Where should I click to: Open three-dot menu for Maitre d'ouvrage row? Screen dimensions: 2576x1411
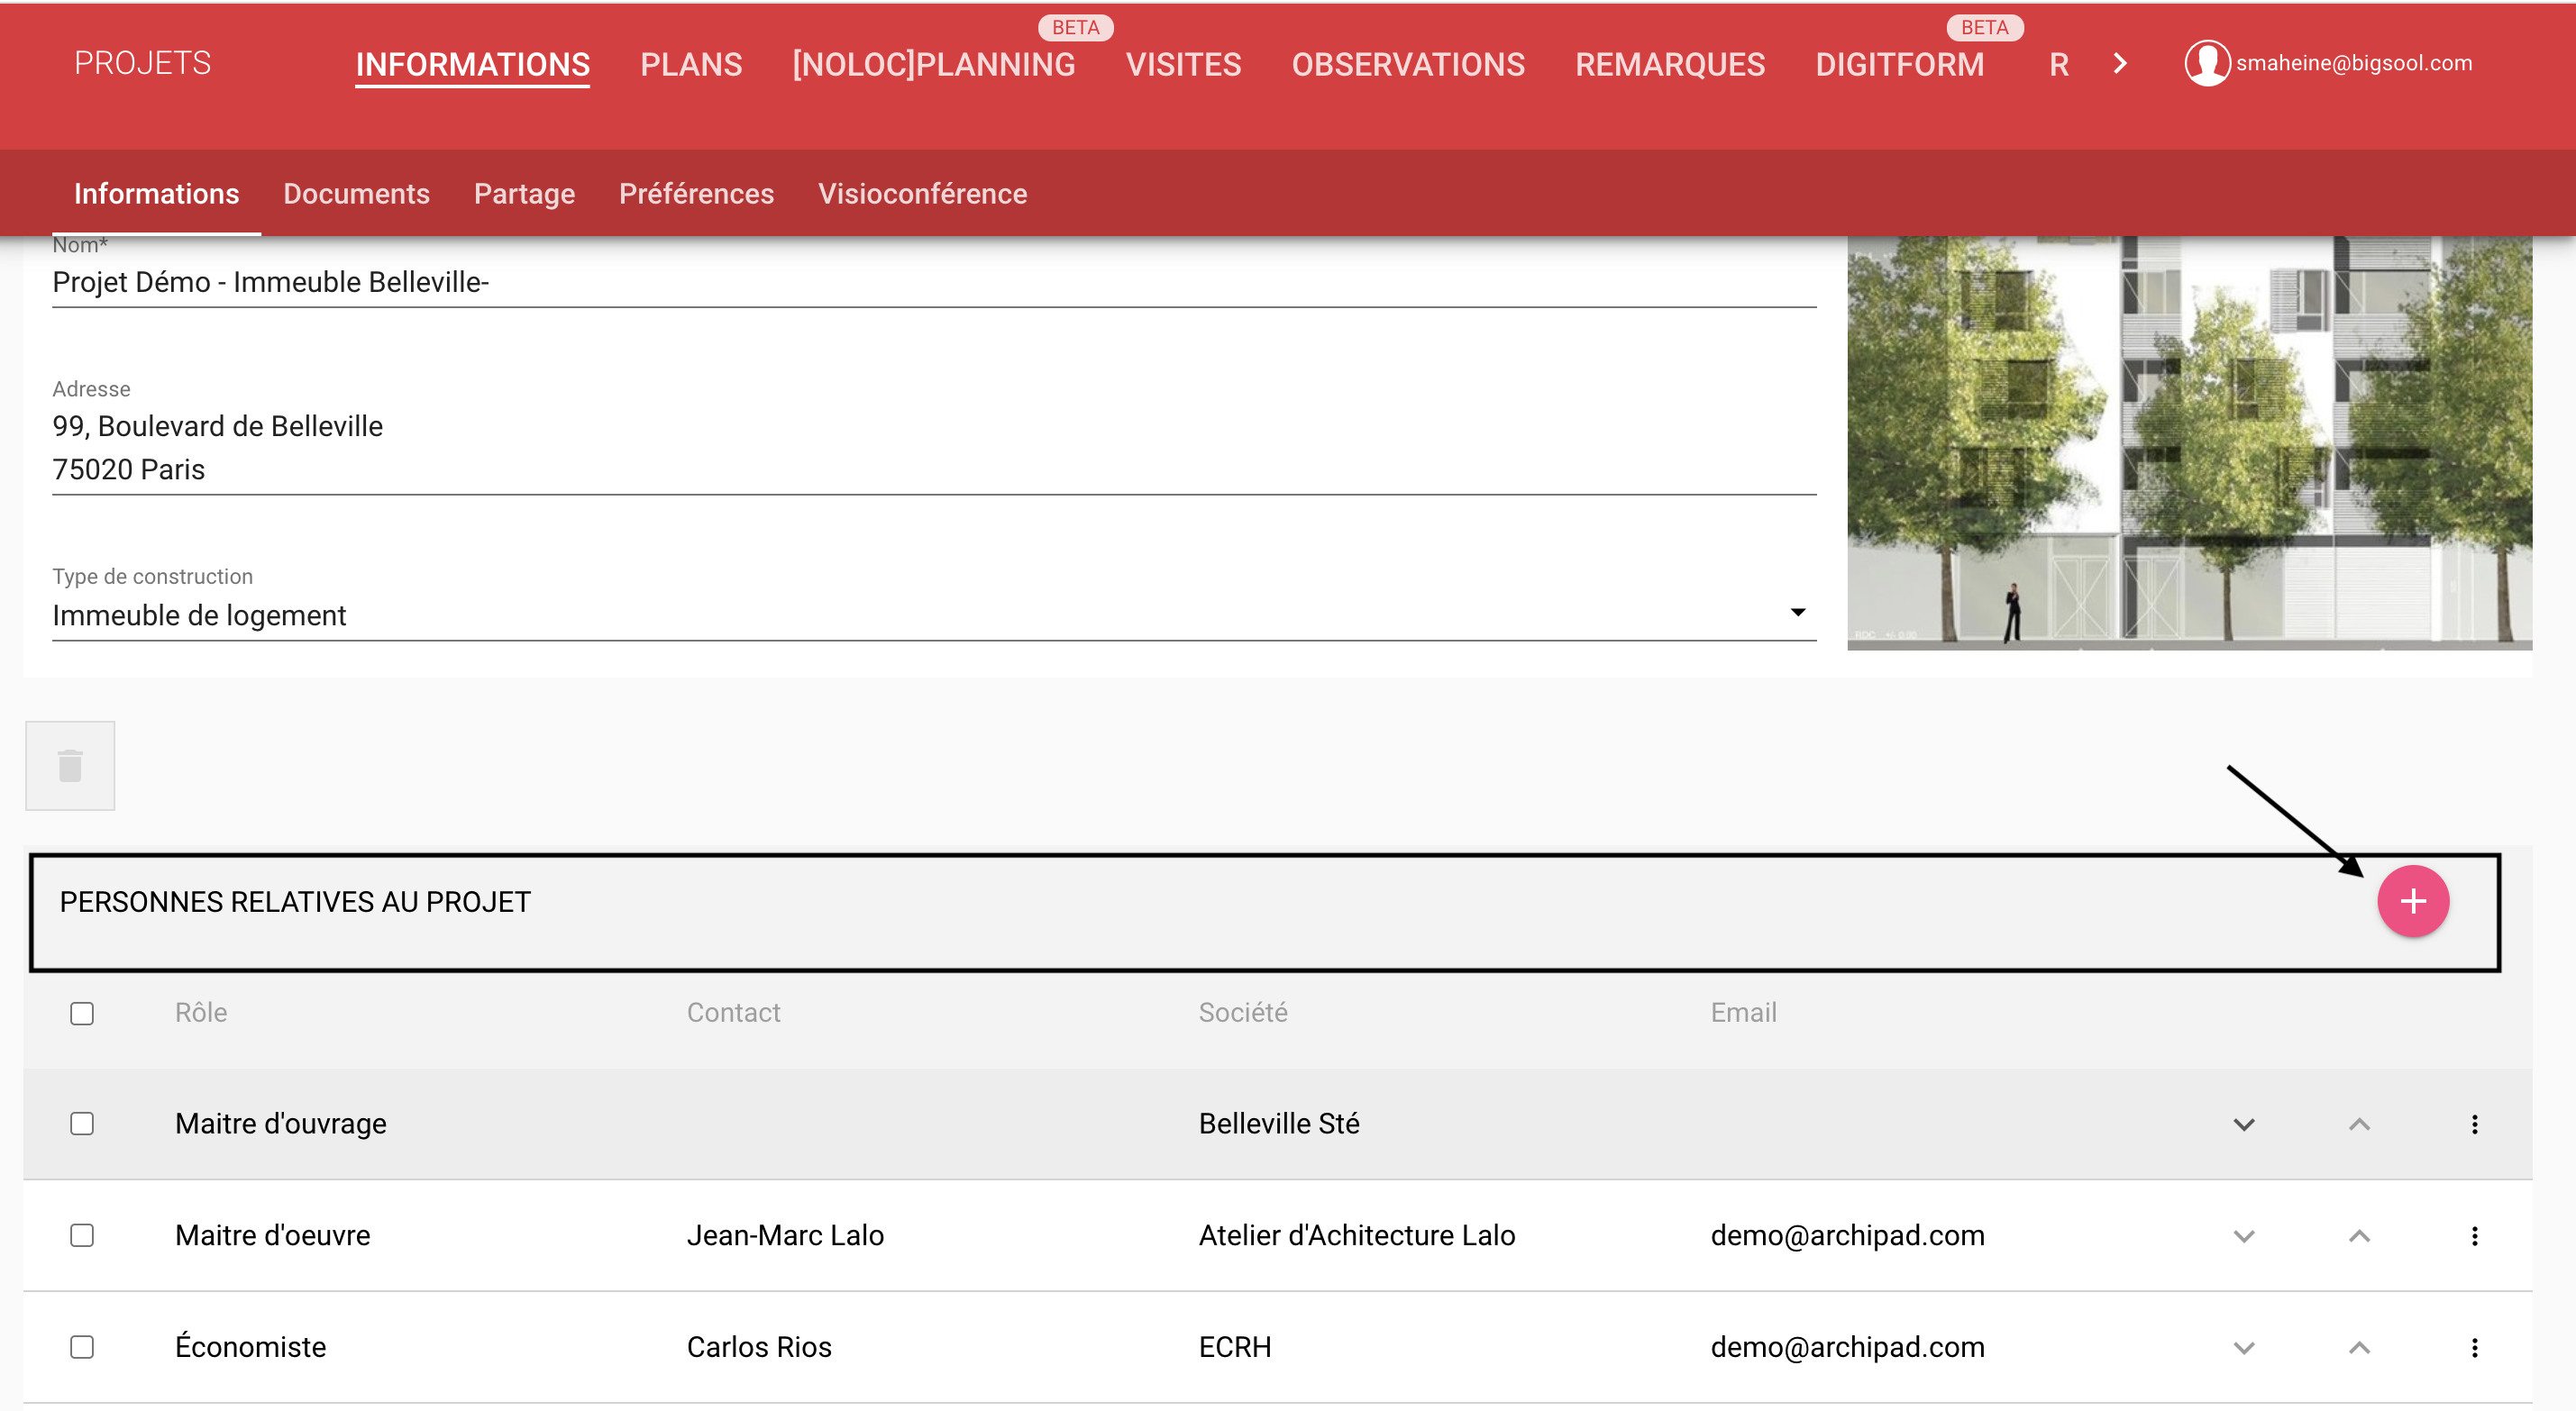point(2474,1124)
